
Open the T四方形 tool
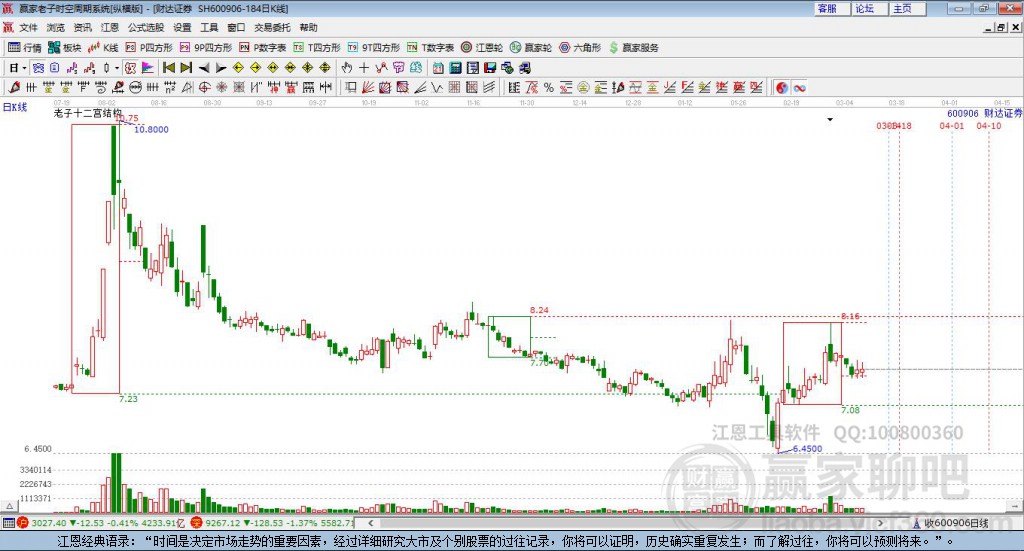[x=317, y=48]
